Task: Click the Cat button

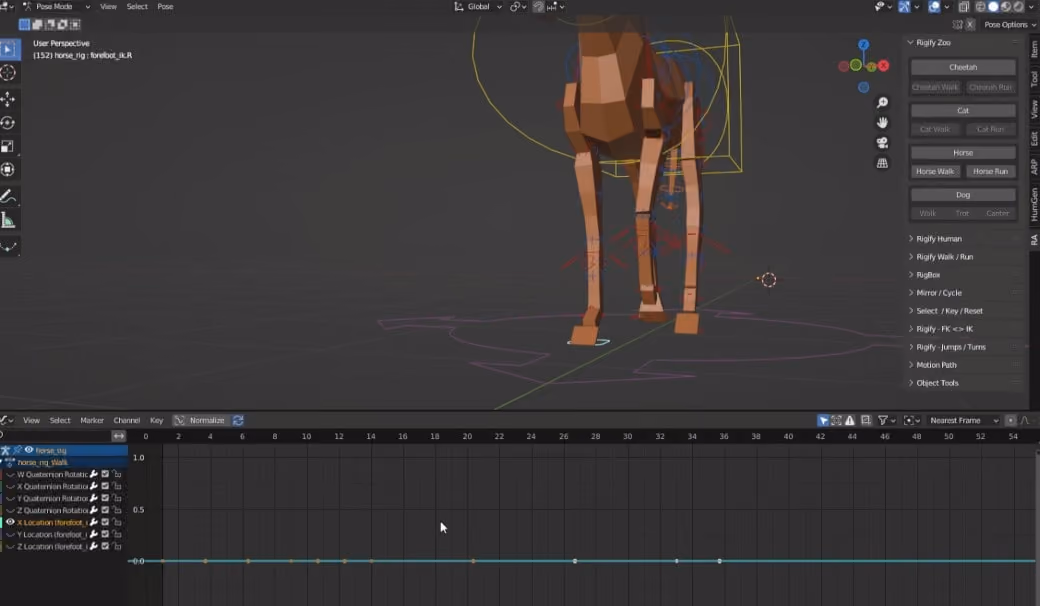Action: [963, 110]
